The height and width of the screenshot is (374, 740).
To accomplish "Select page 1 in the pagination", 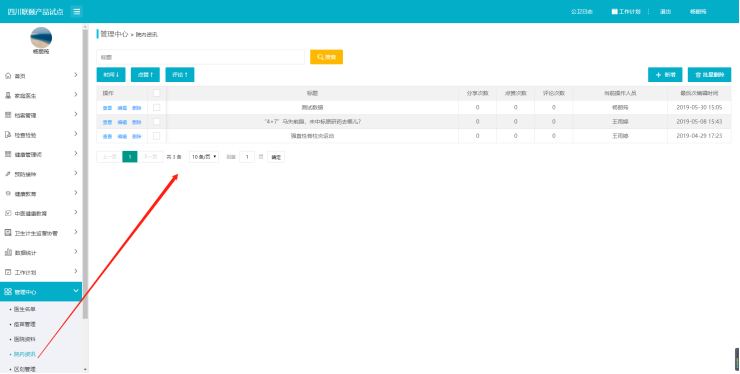I will click(x=130, y=157).
